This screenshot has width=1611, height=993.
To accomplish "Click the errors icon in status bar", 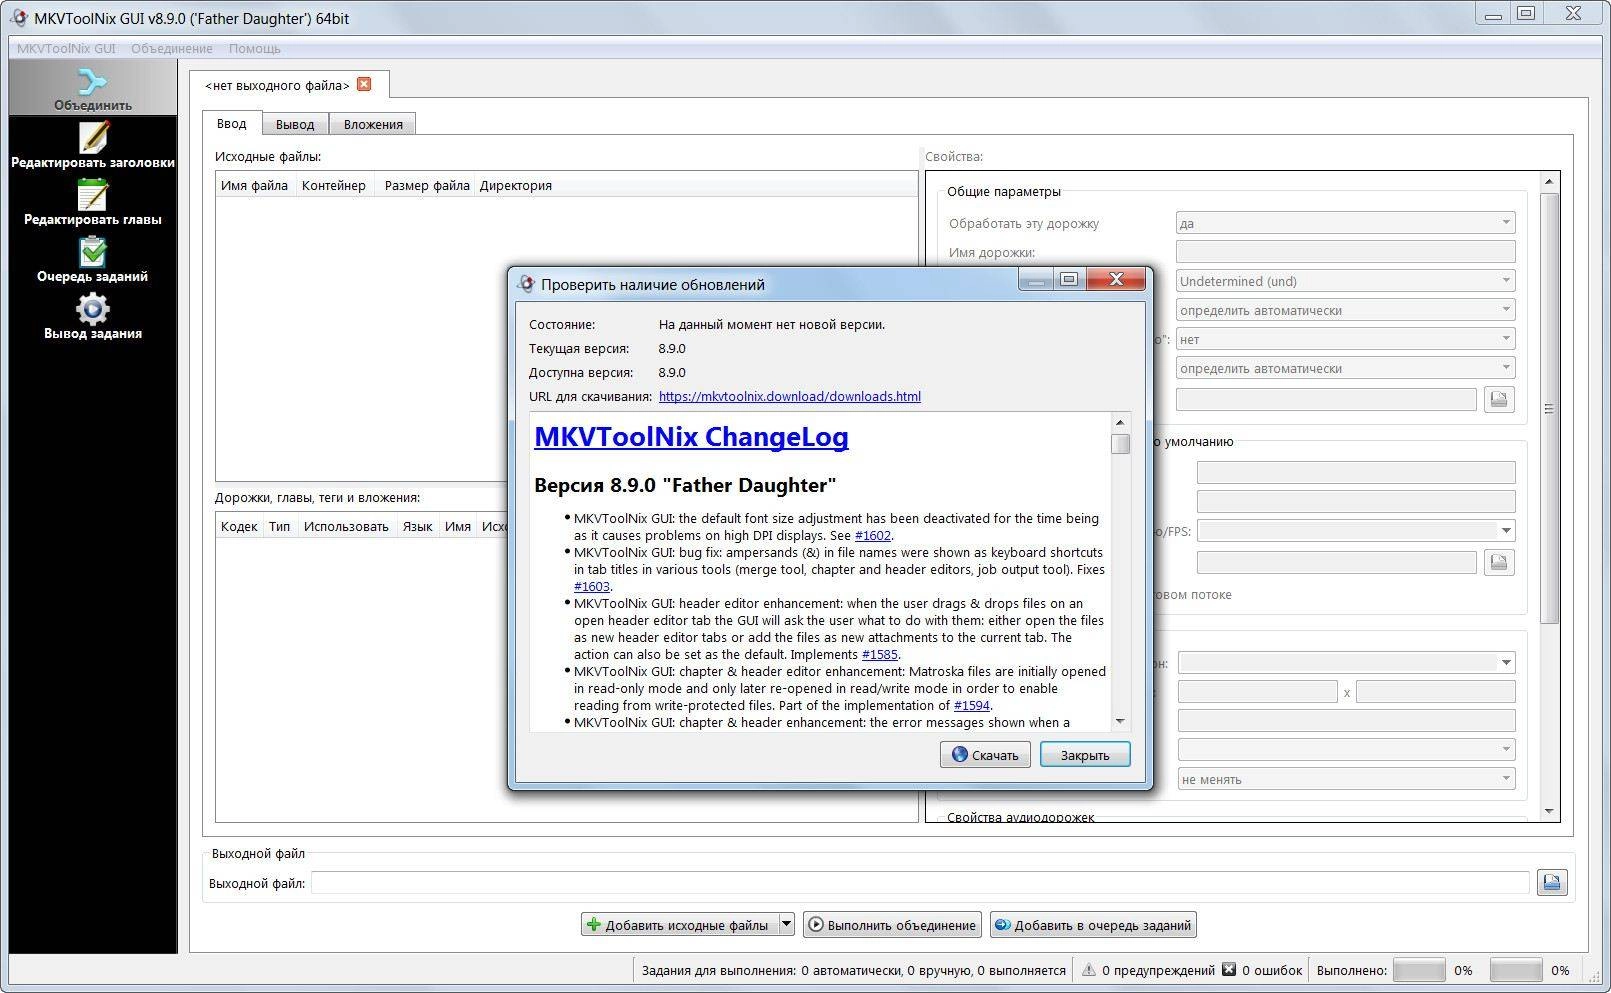I will click(x=1229, y=969).
